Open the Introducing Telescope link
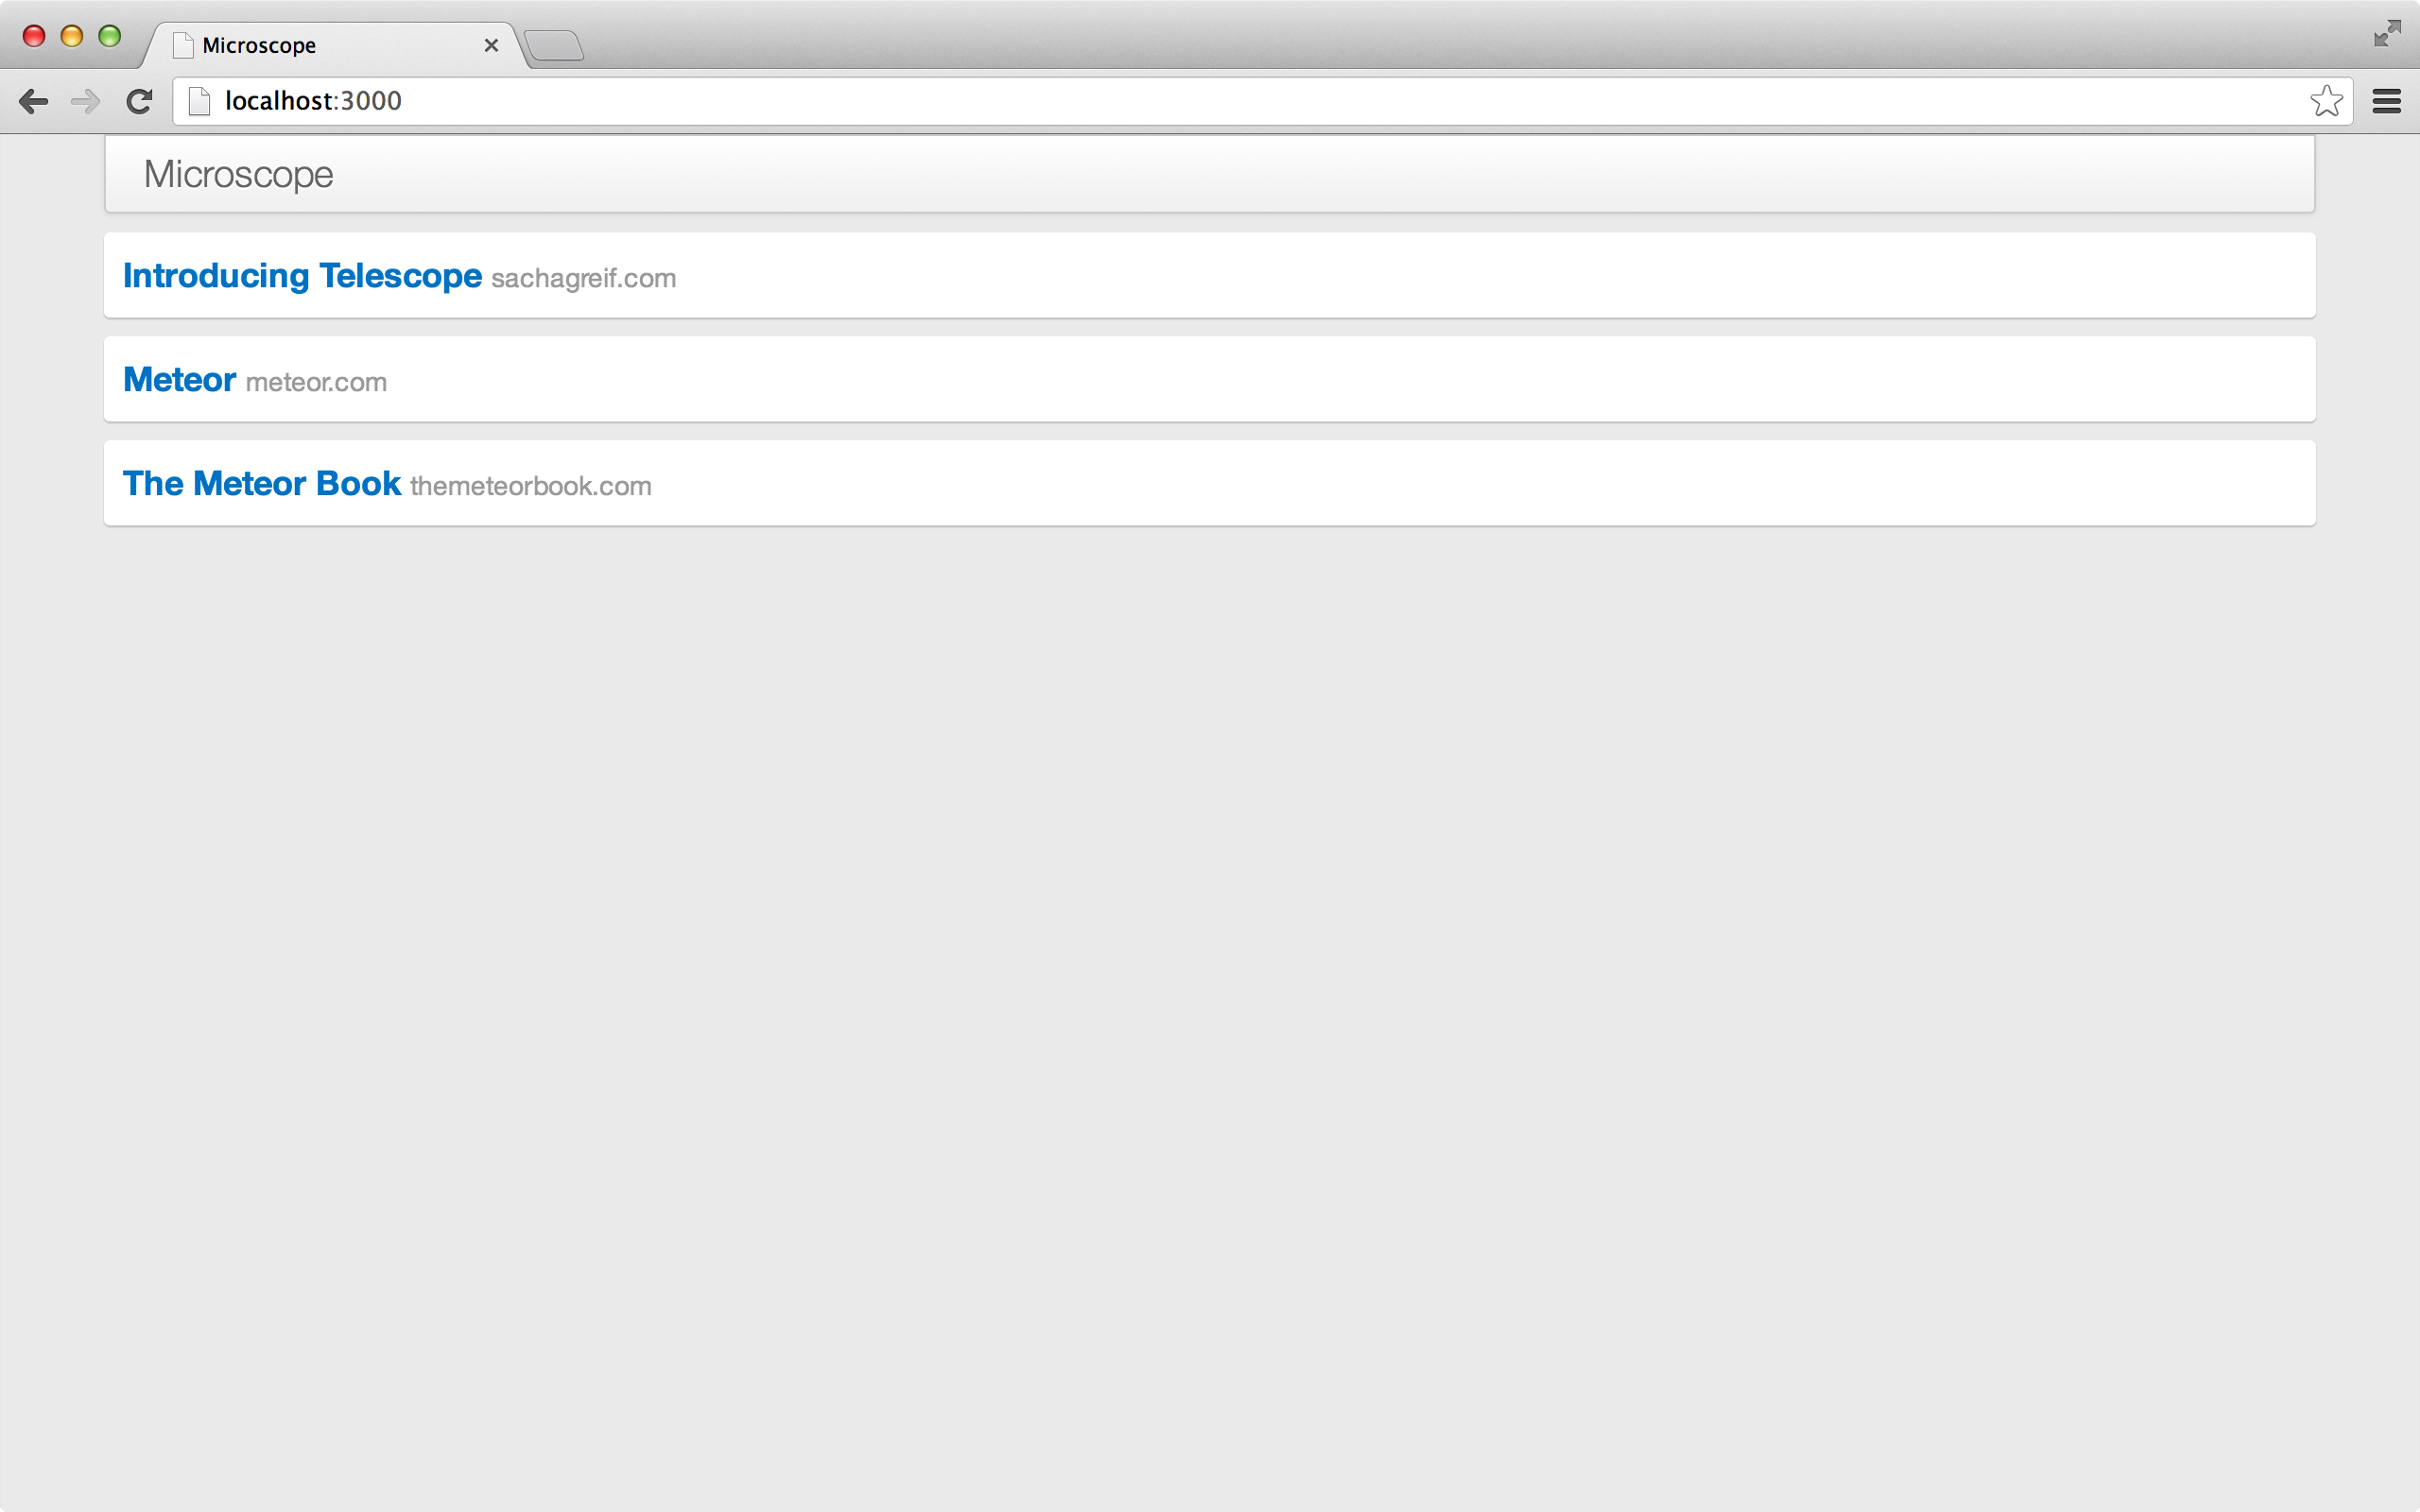The width and height of the screenshot is (2420, 1512). 302,276
